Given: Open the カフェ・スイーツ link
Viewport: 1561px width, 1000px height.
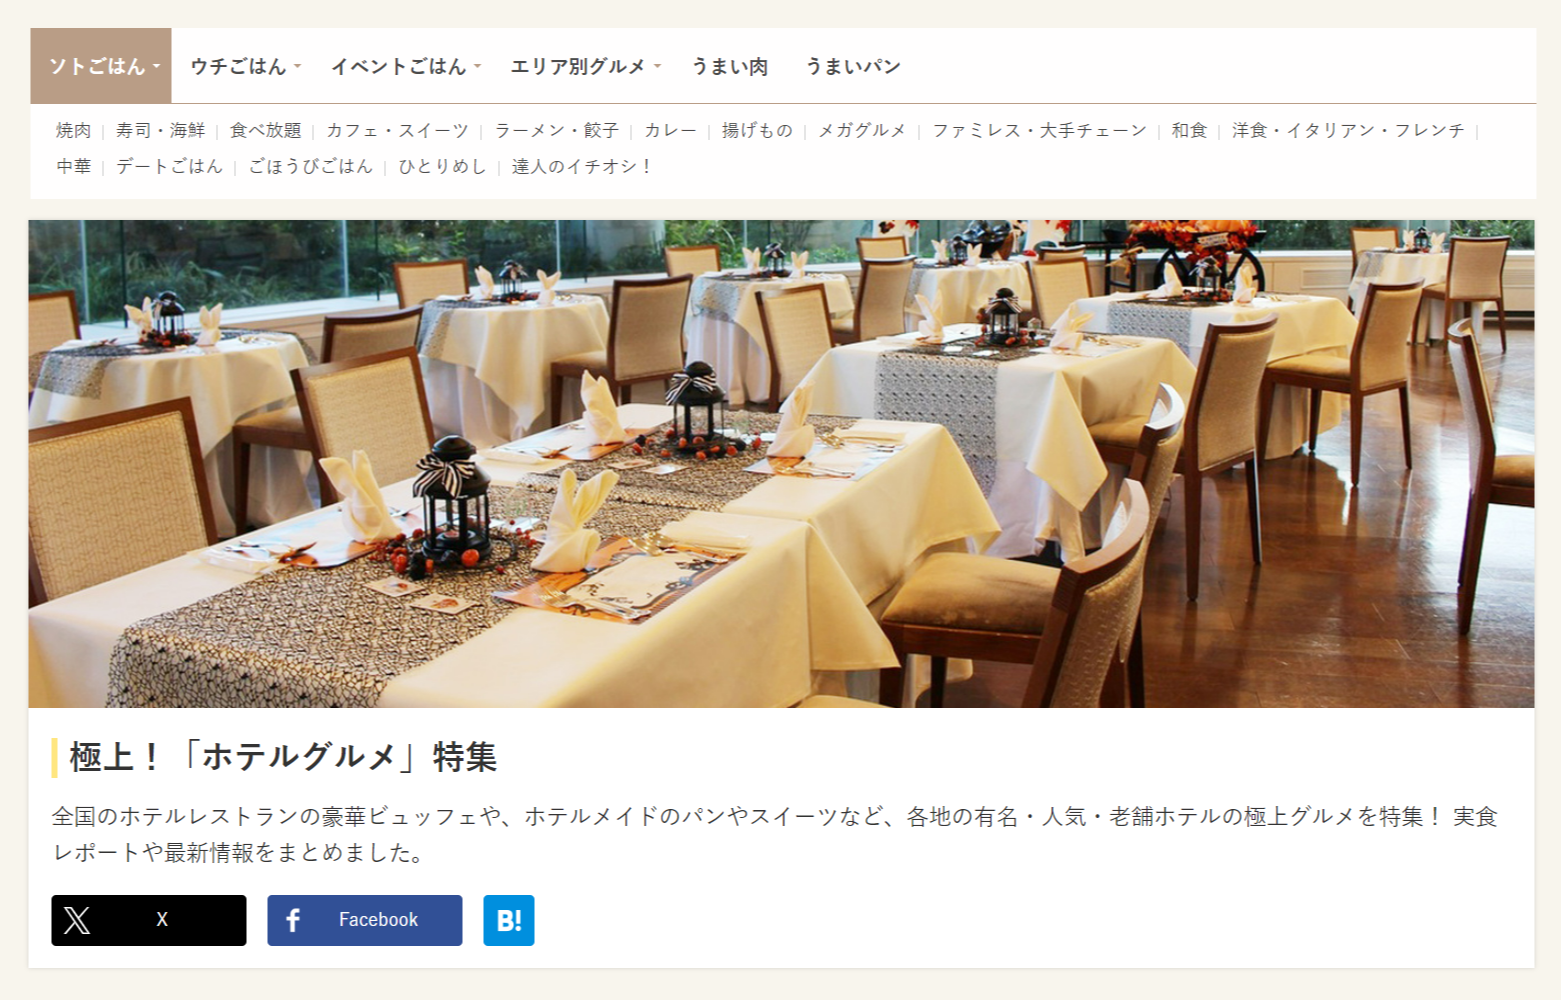Looking at the screenshot, I should click(397, 130).
